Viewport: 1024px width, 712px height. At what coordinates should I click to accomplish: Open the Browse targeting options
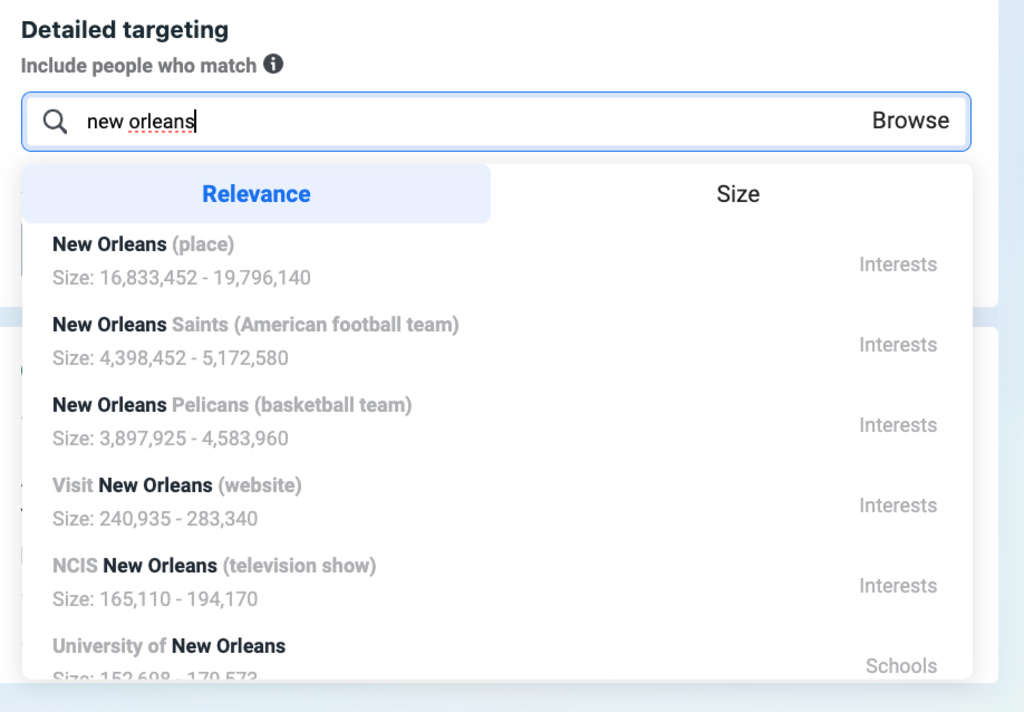click(x=910, y=121)
